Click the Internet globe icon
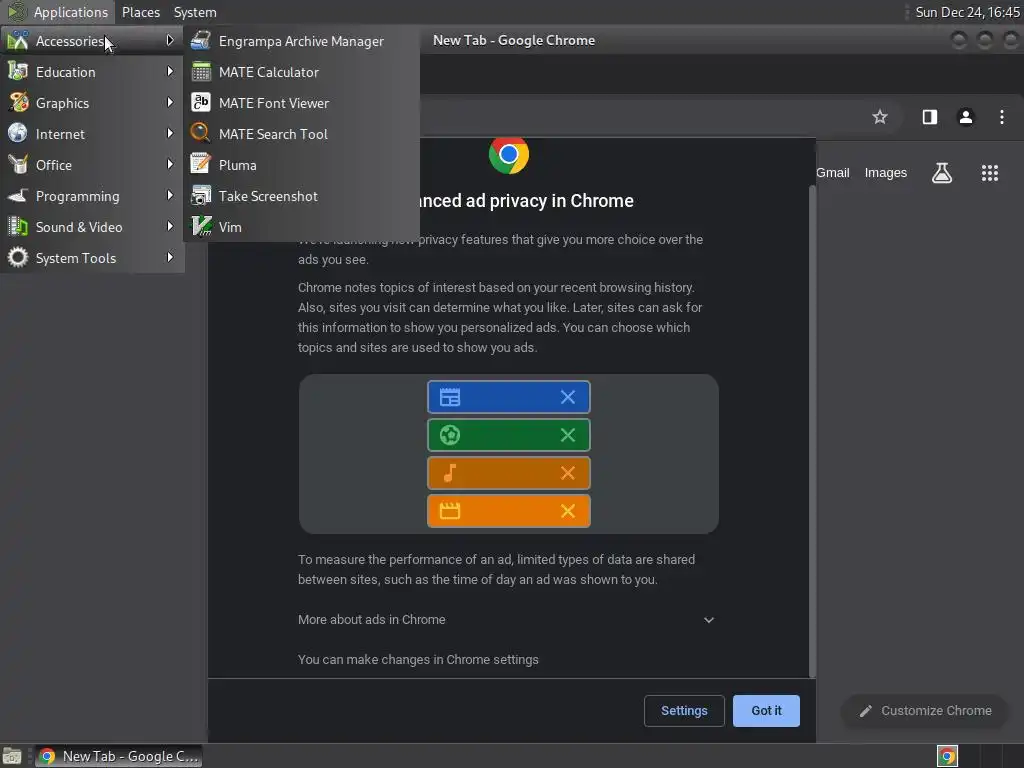Image resolution: width=1024 pixels, height=768 pixels. click(x=18, y=134)
